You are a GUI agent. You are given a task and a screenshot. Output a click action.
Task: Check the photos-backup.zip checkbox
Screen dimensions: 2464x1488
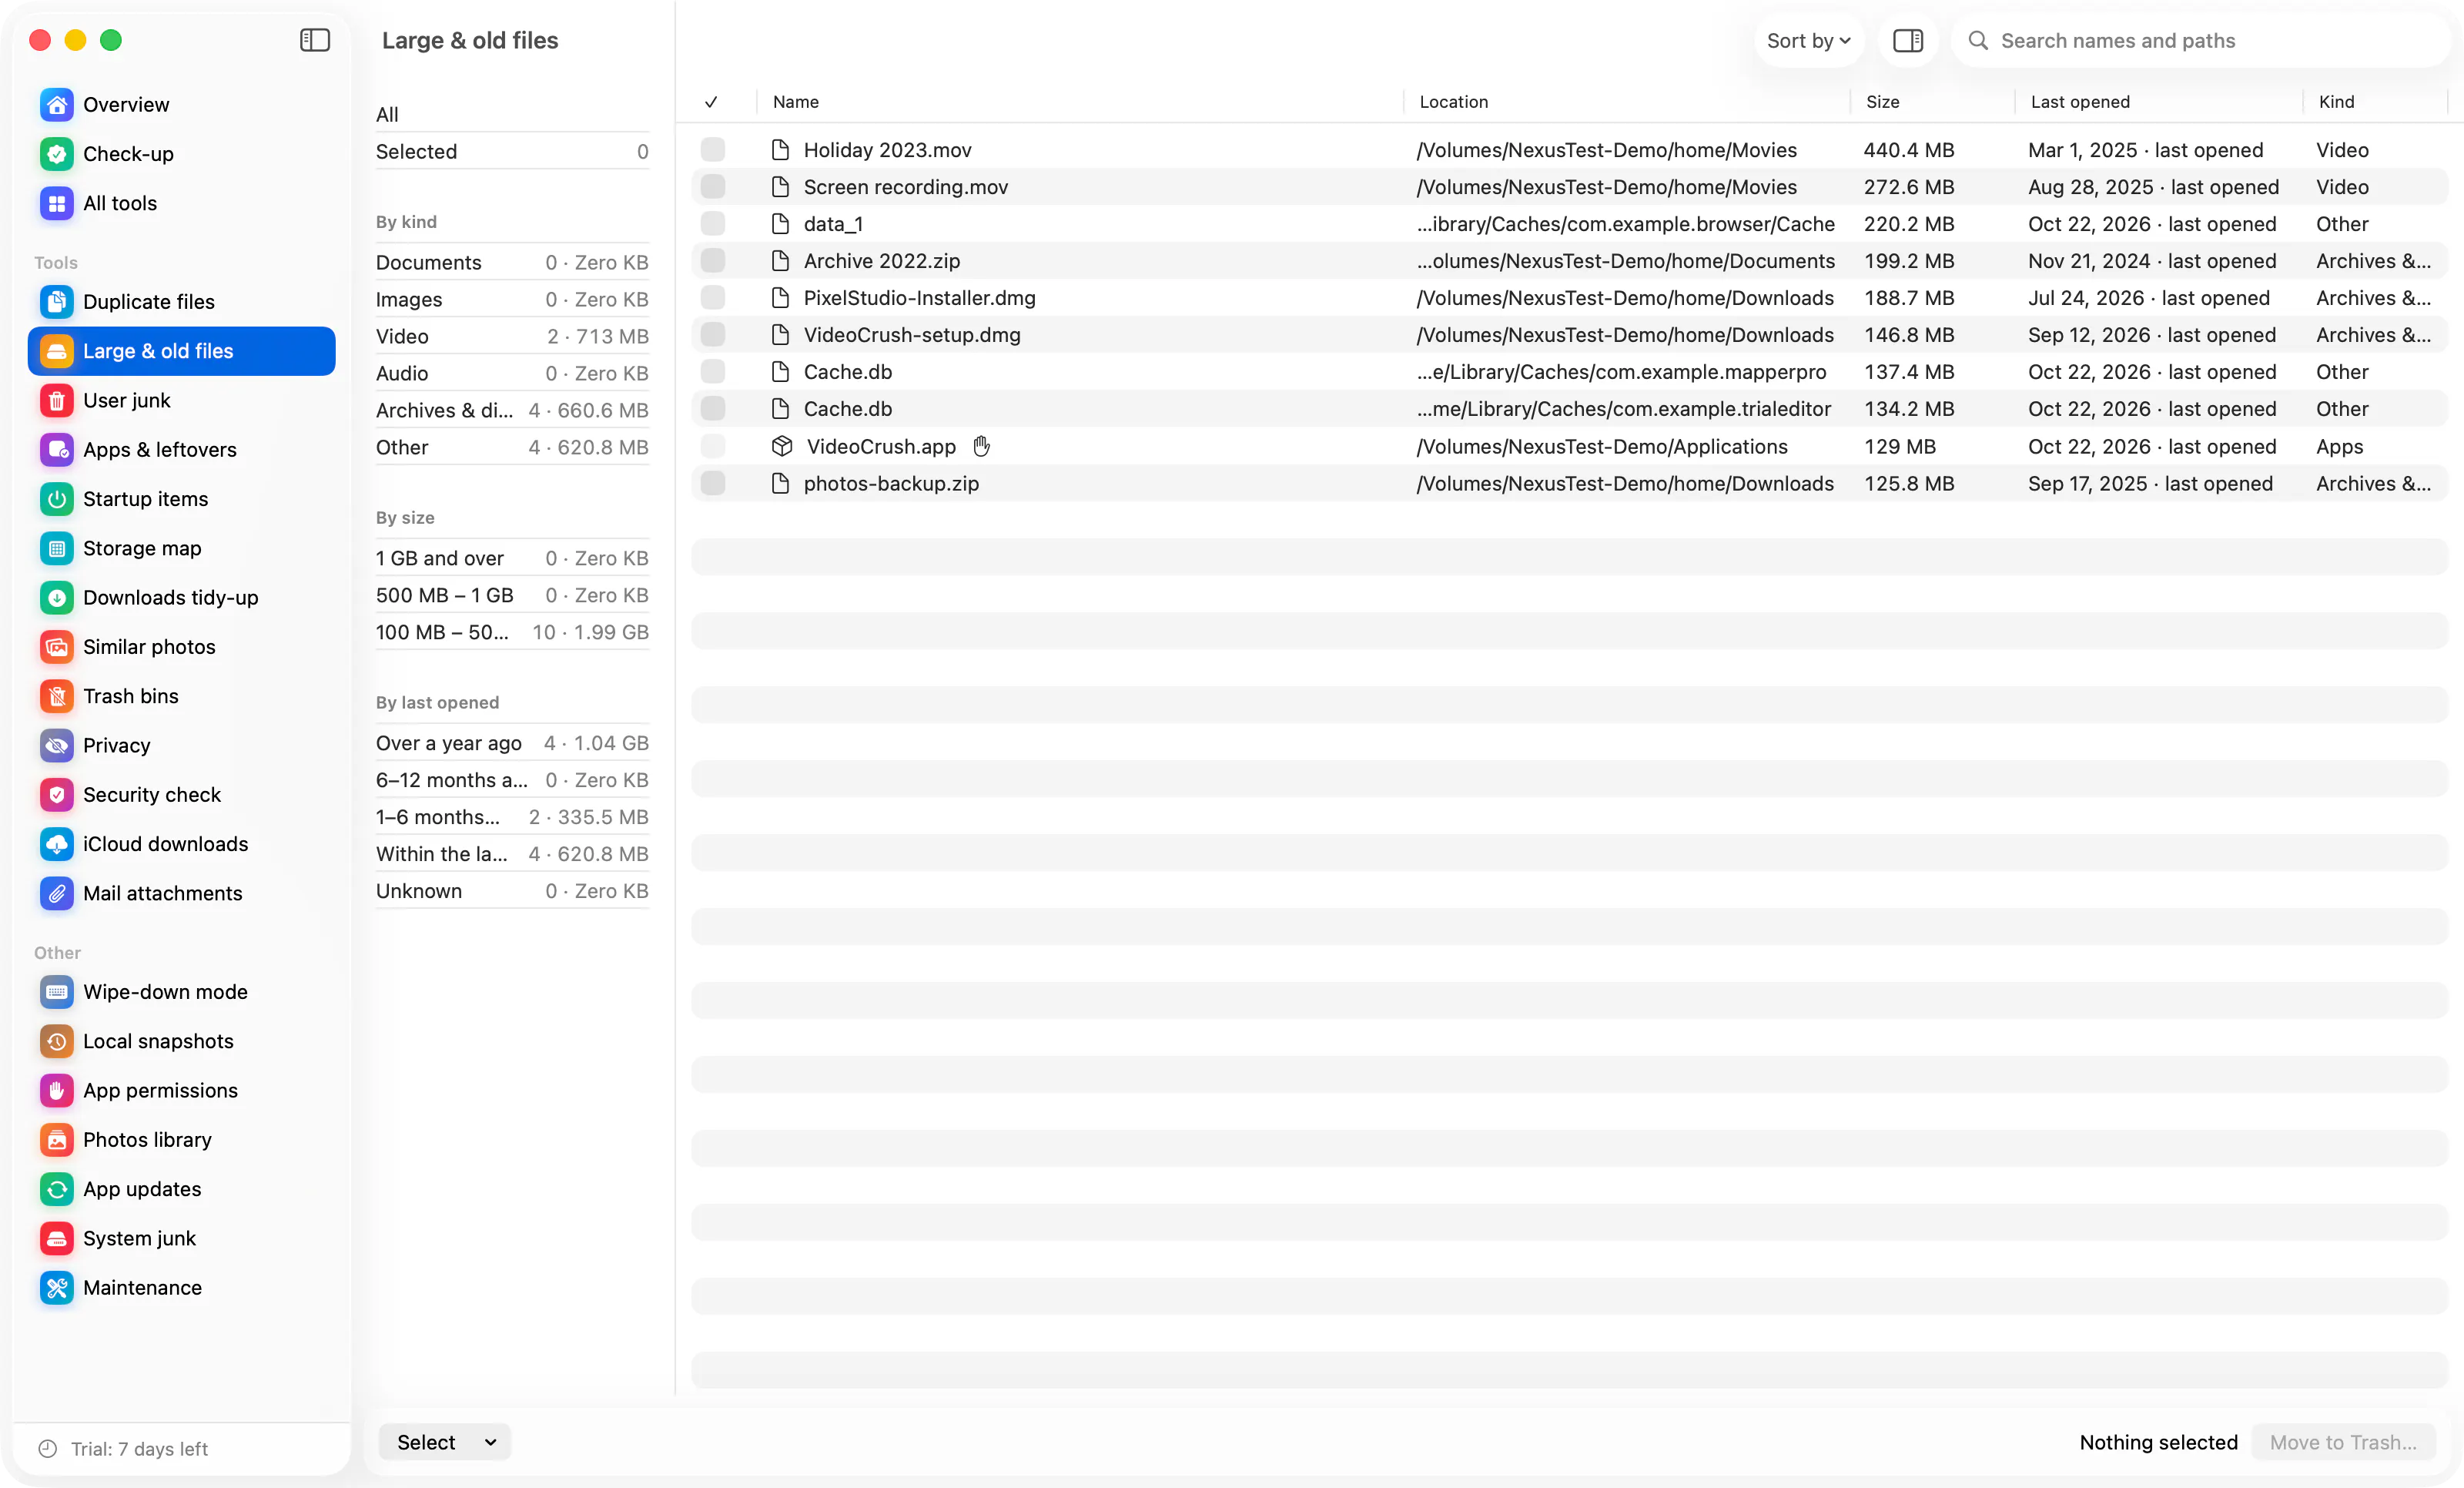pos(713,483)
